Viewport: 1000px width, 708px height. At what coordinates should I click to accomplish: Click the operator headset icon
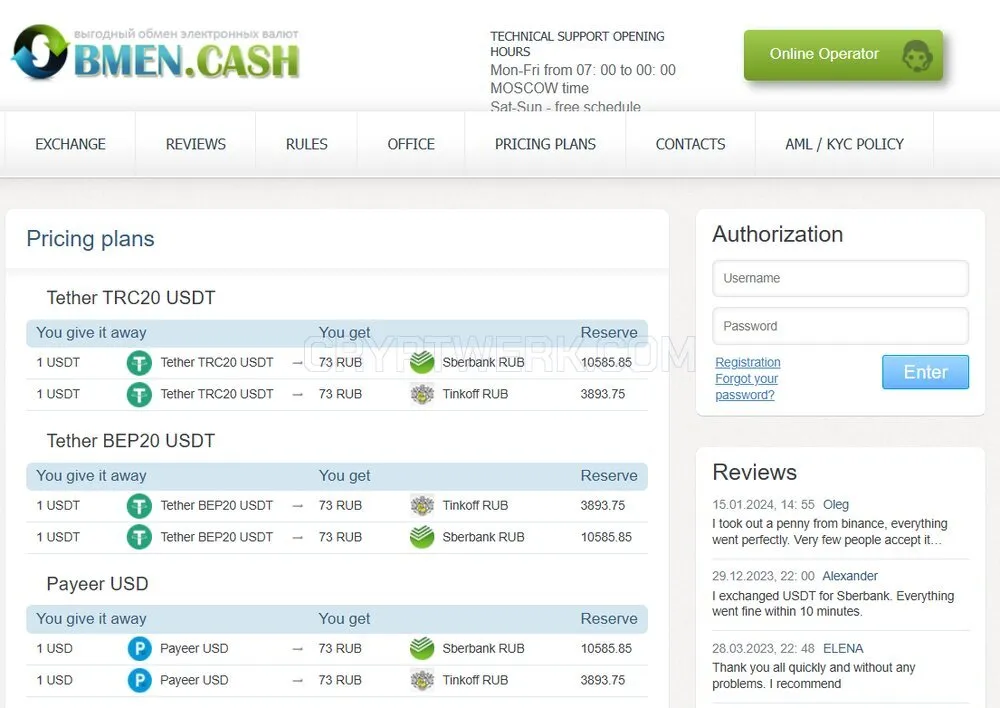[917, 55]
